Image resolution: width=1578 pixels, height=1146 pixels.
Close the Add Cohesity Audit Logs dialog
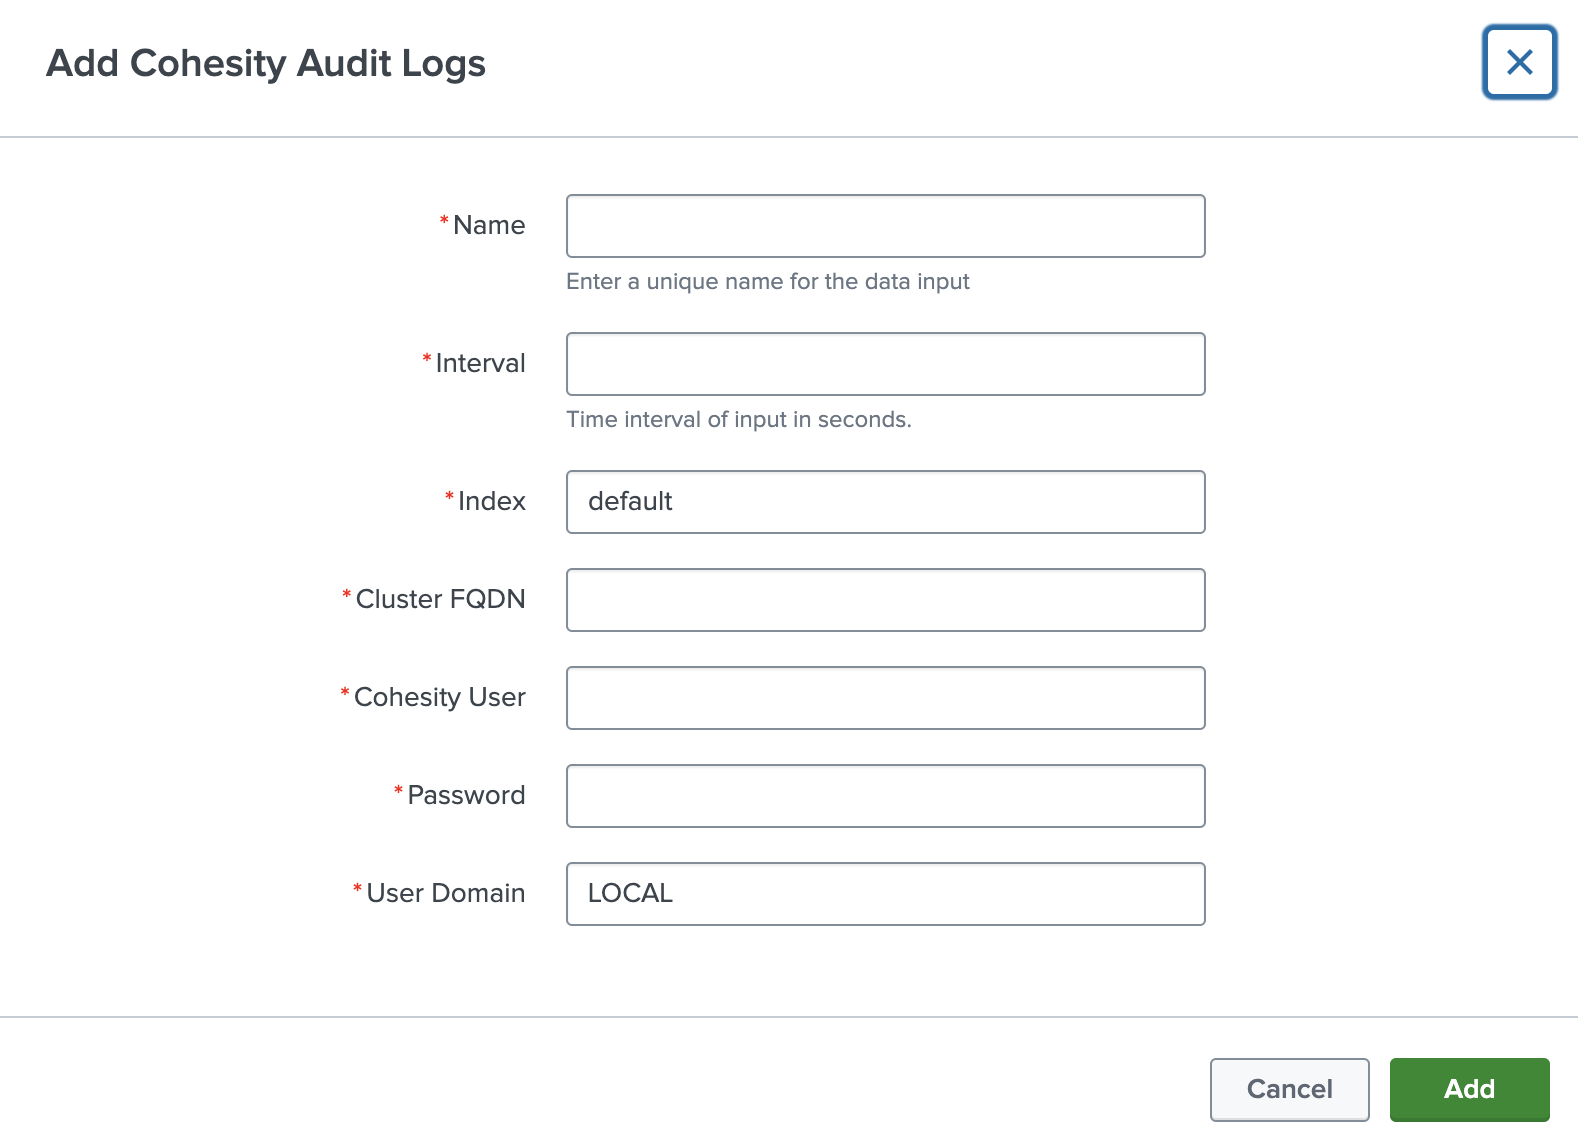(1519, 62)
